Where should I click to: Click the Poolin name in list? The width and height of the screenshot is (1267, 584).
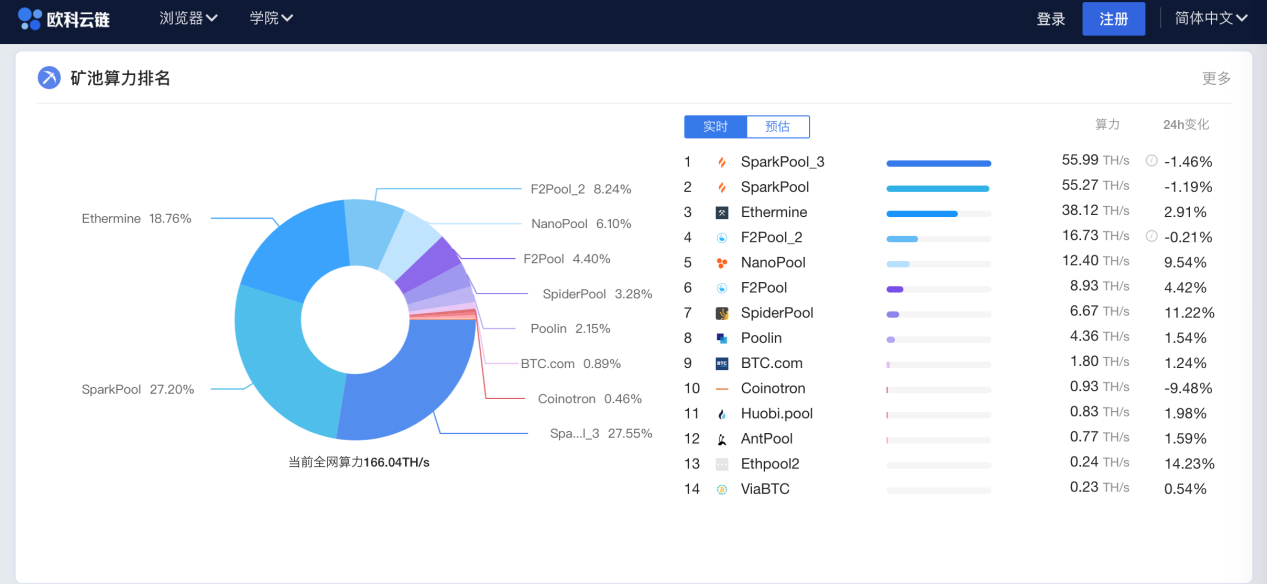pyautogui.click(x=762, y=338)
